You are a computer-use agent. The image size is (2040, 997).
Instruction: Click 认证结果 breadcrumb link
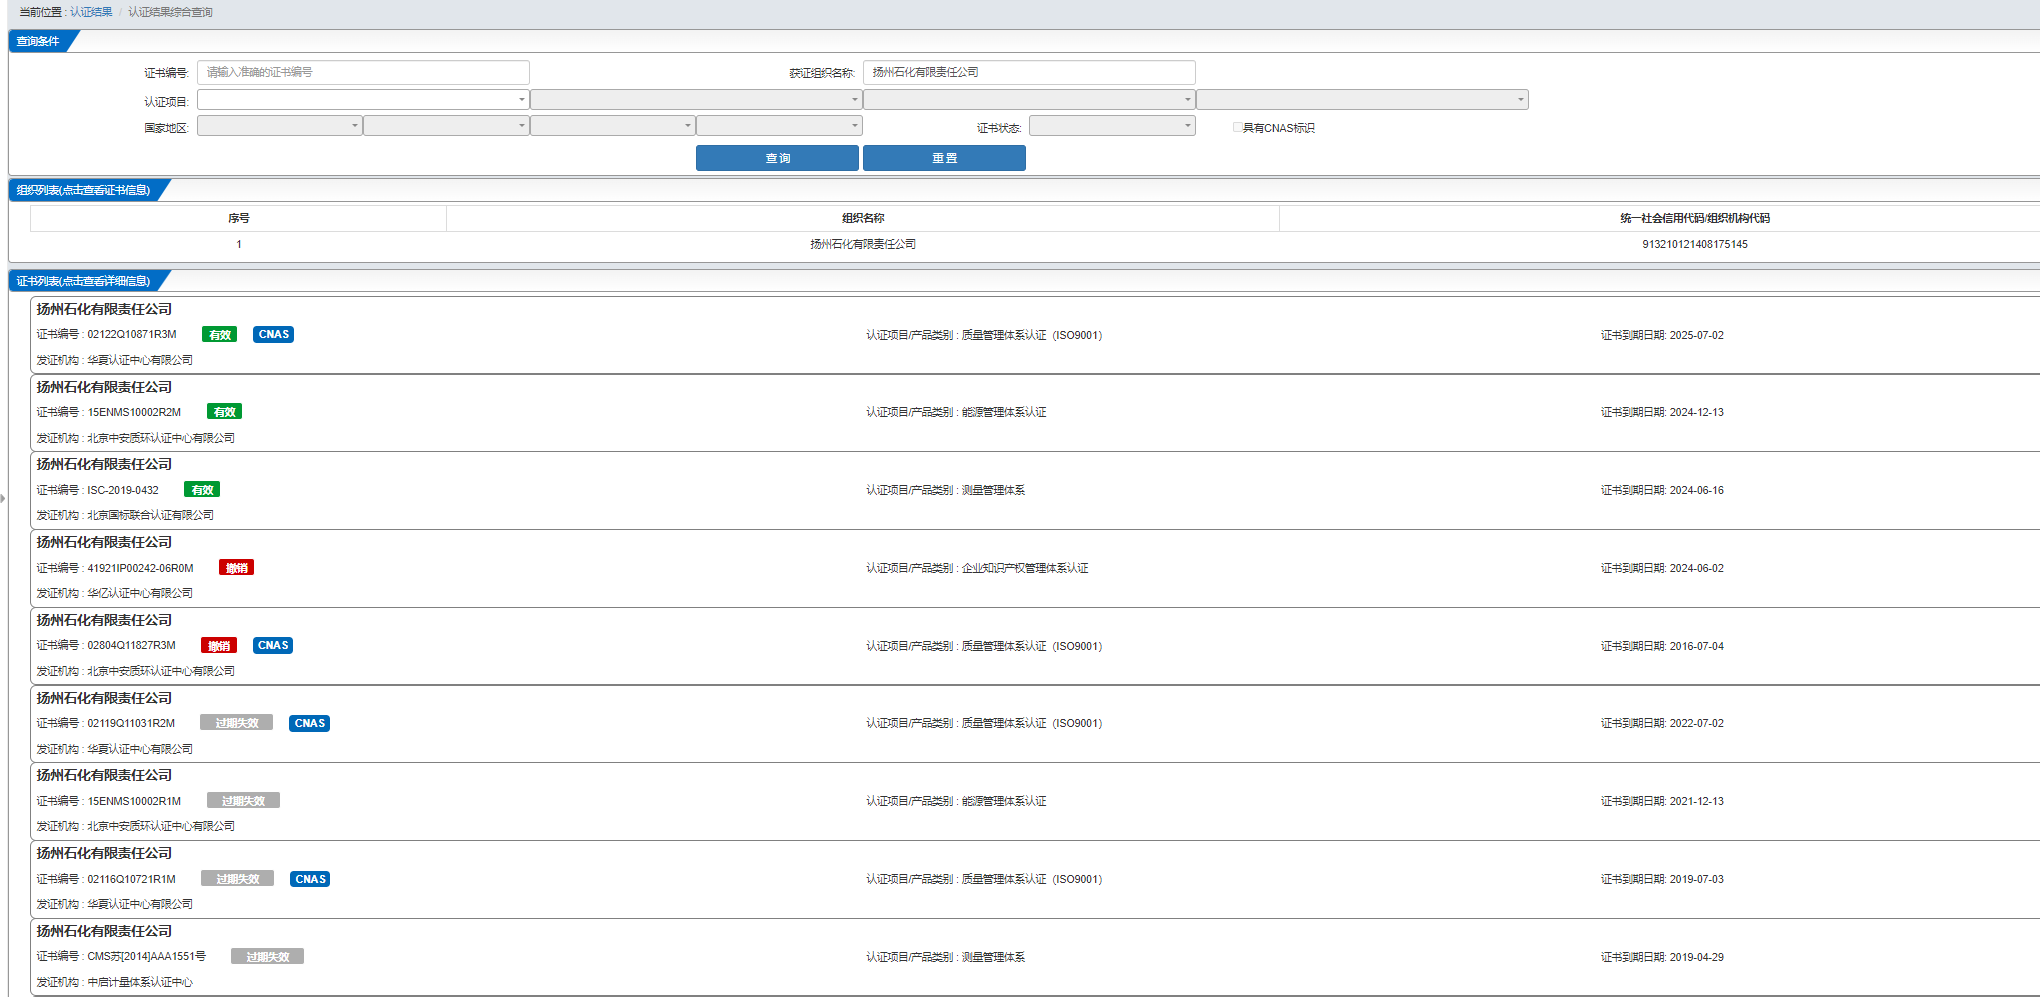91,12
